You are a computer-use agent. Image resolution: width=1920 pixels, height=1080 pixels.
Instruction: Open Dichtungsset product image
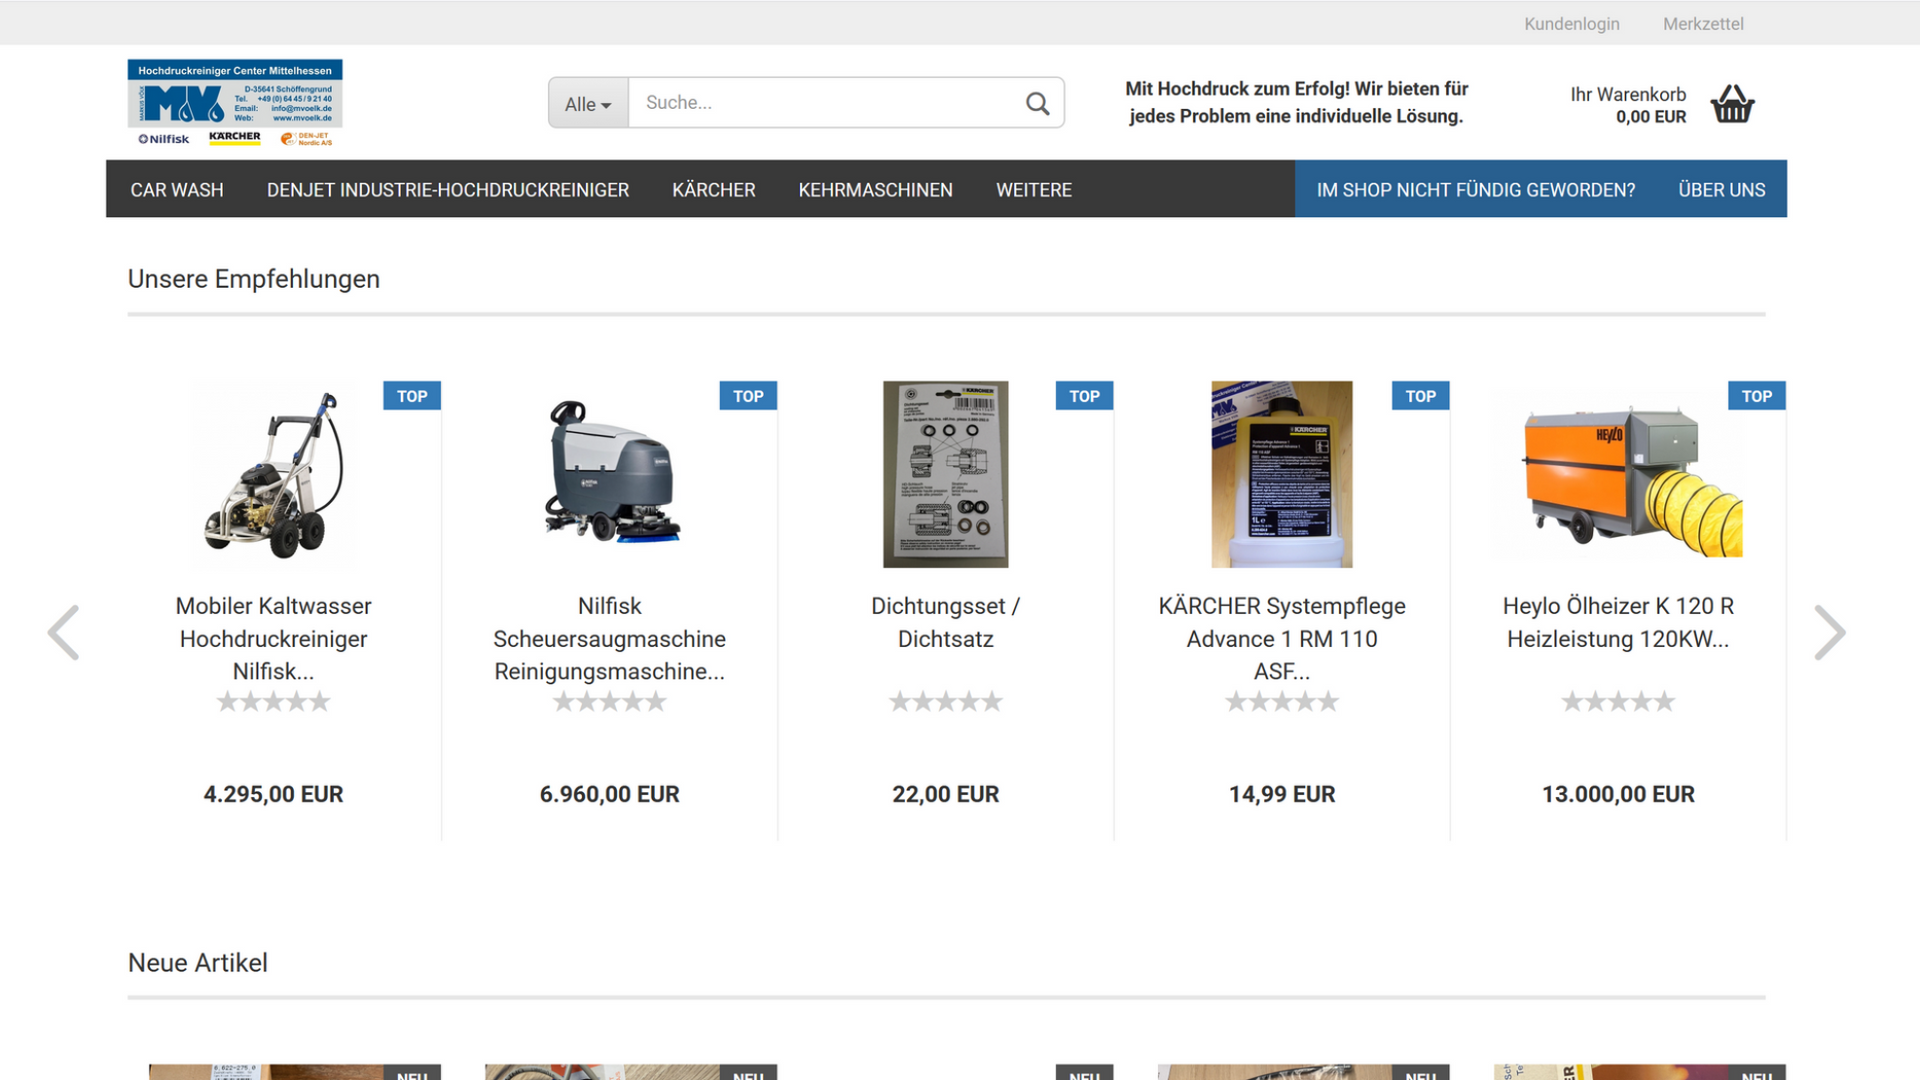coord(946,474)
